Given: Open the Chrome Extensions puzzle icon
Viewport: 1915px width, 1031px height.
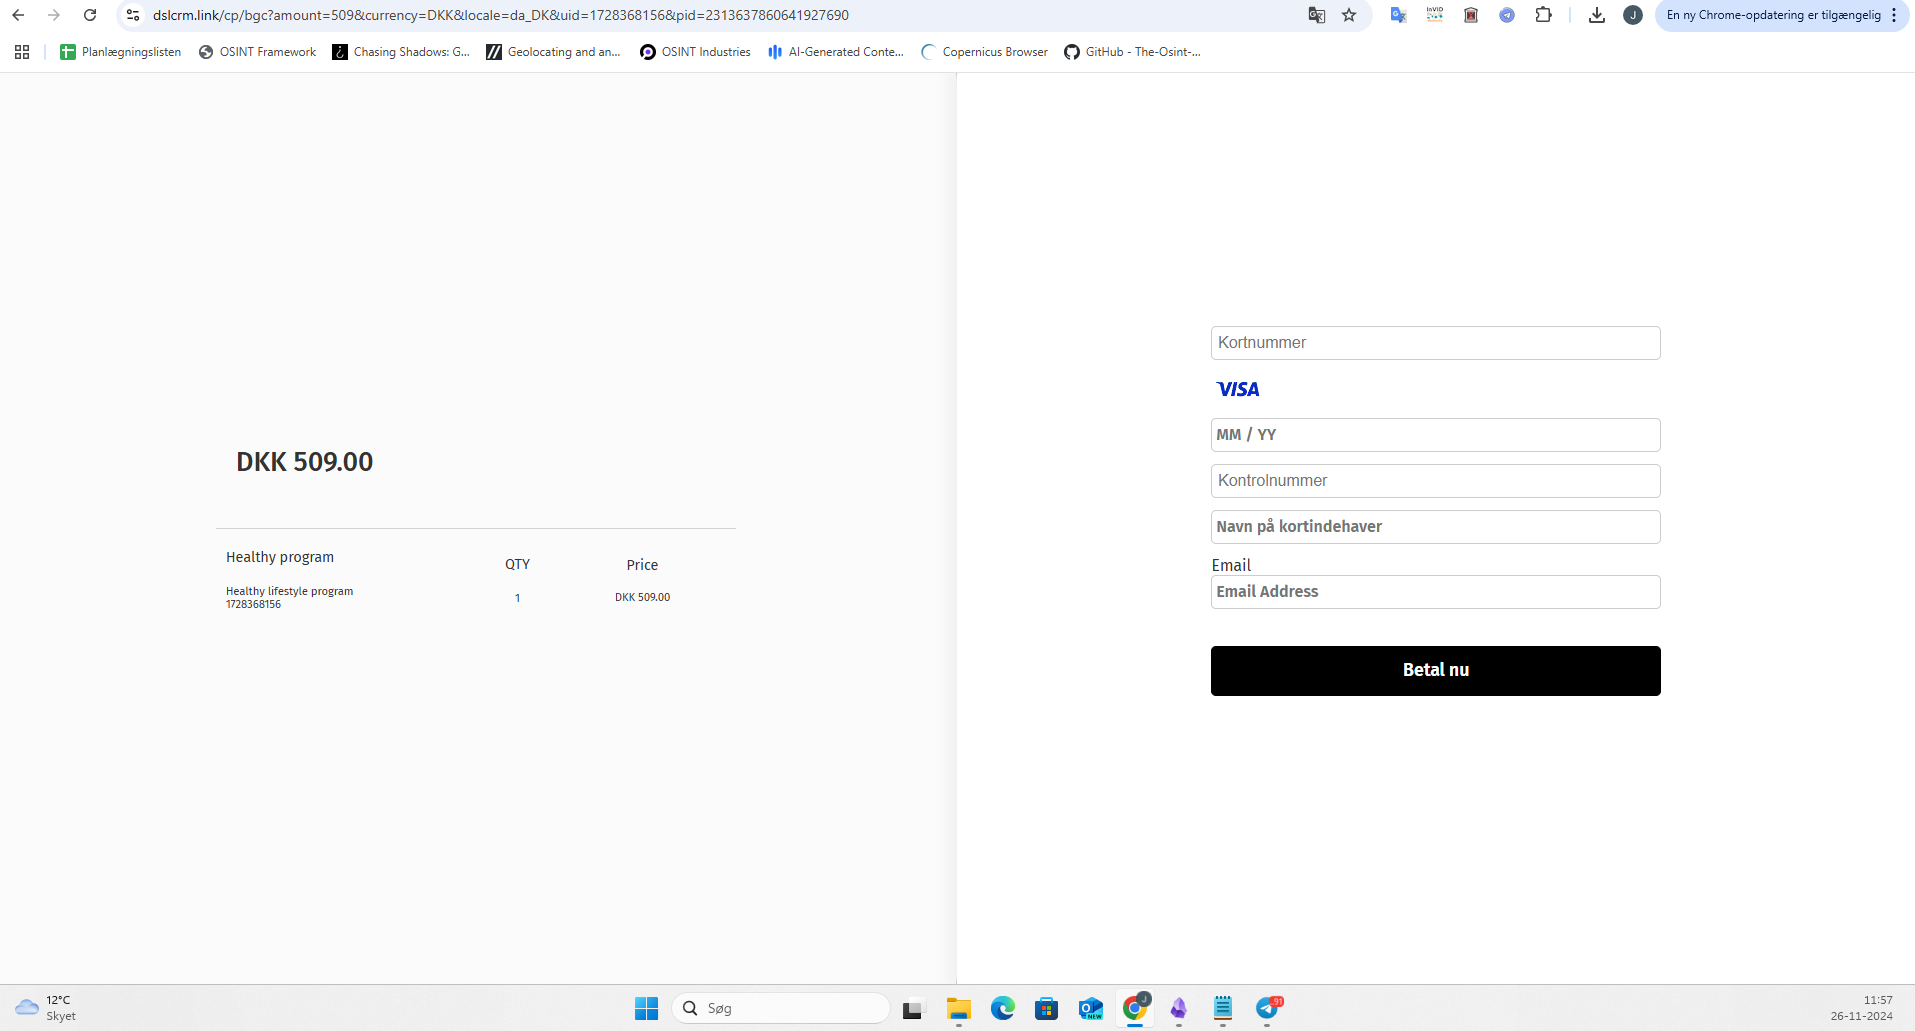Looking at the screenshot, I should (1543, 15).
